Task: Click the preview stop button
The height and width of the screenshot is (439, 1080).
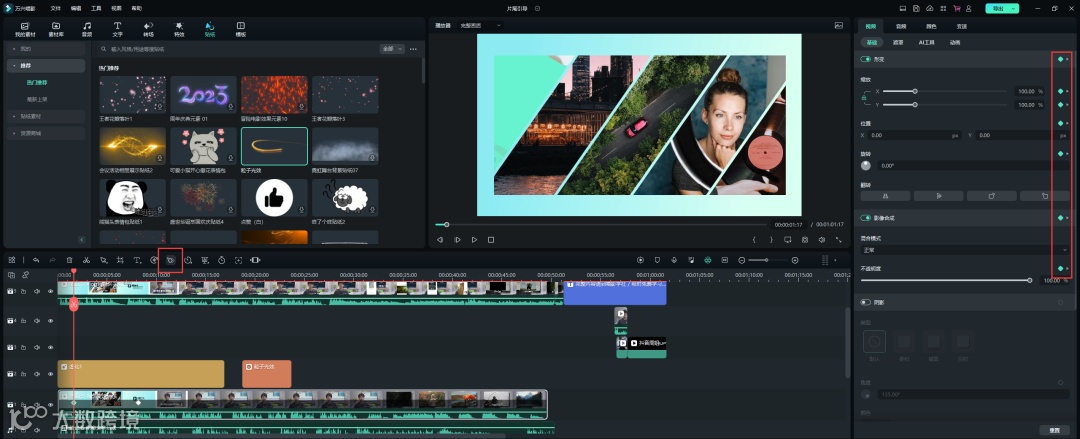Action: click(491, 240)
